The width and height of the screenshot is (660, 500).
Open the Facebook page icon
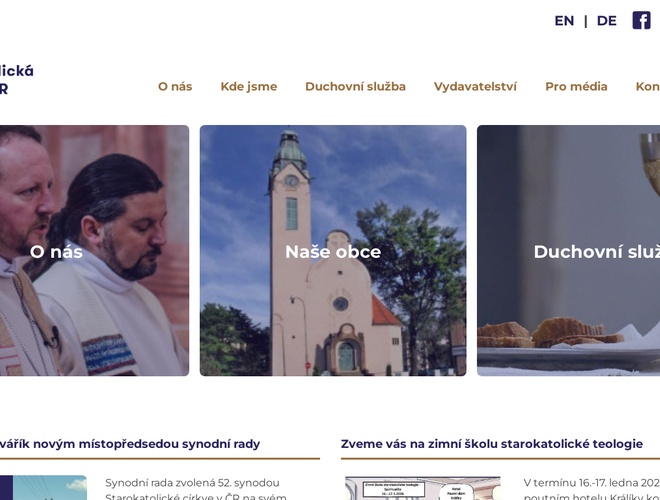(x=641, y=20)
